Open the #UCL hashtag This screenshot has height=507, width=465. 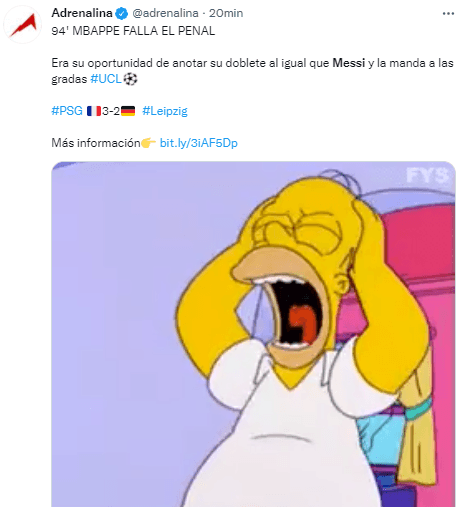click(106, 79)
